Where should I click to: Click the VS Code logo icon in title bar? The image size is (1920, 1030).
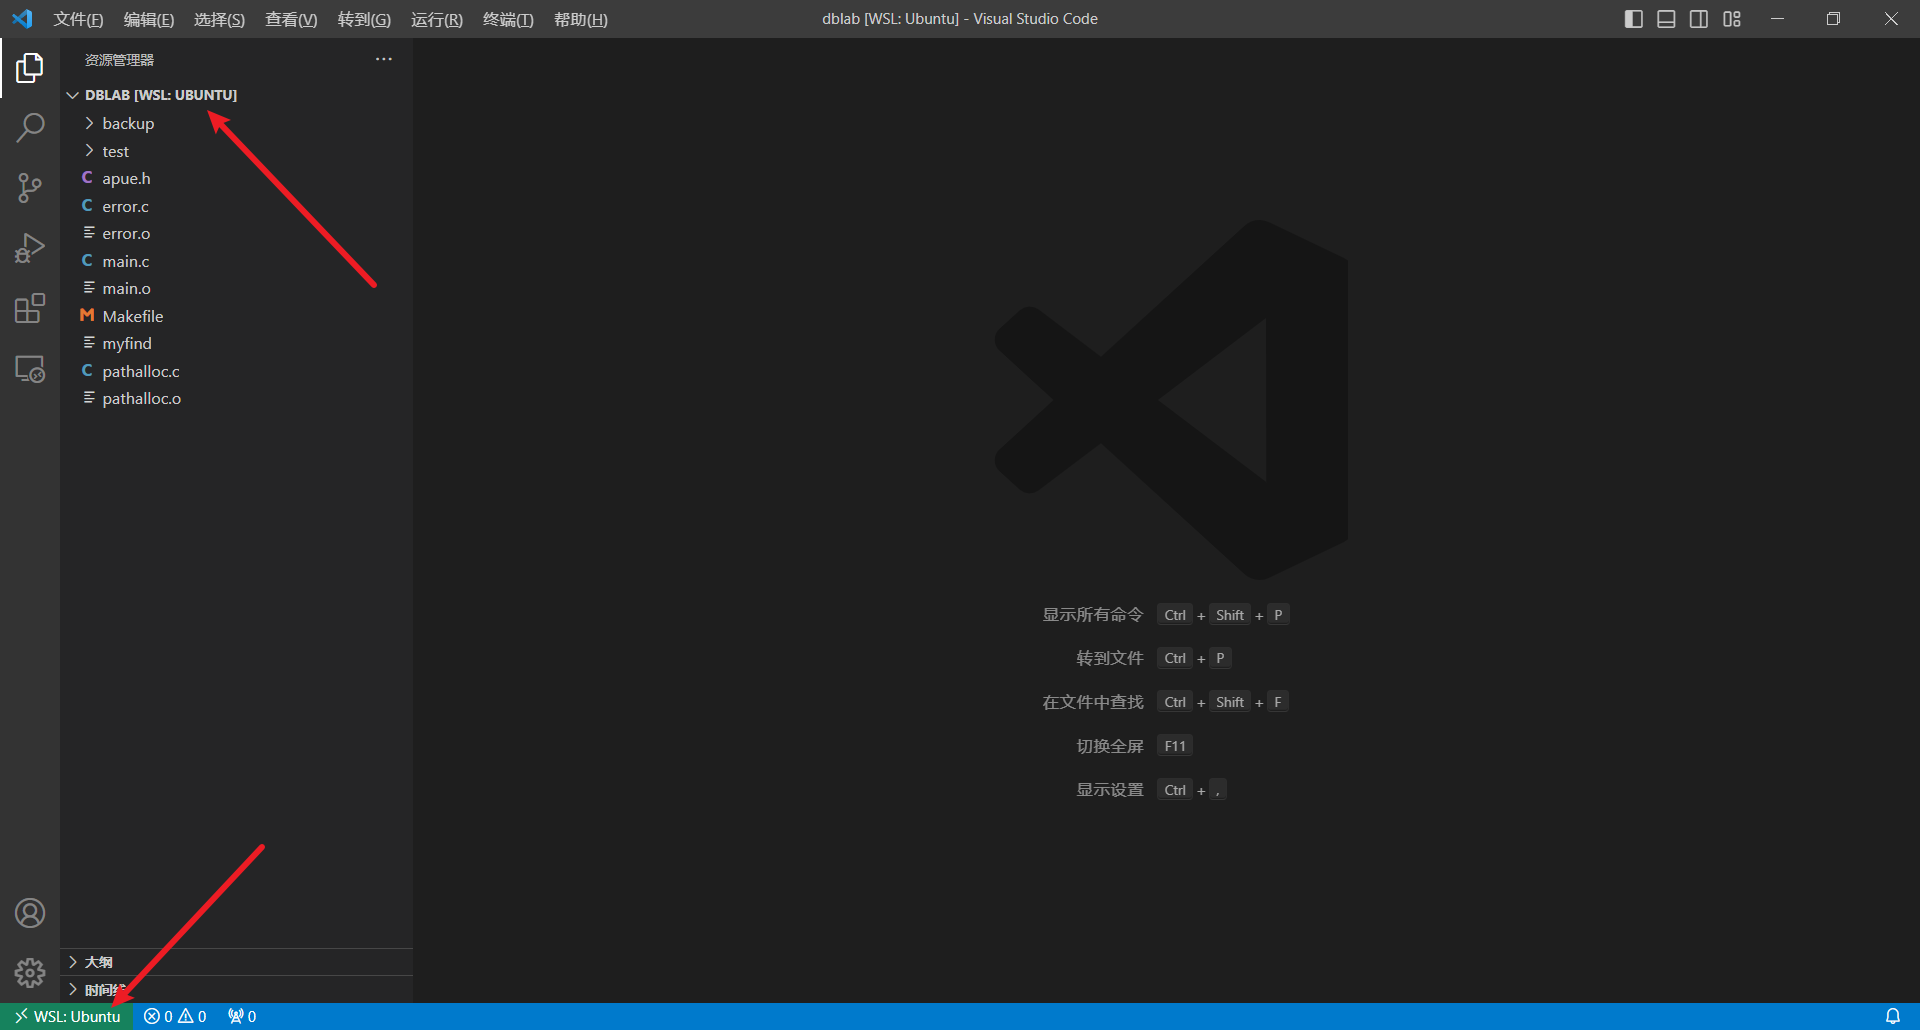(x=22, y=19)
